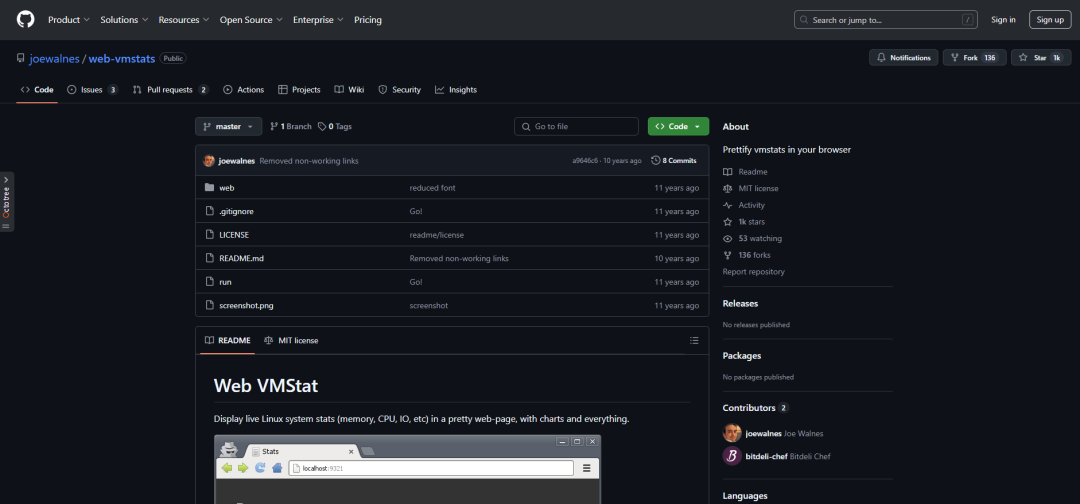Star the repository with the Star button
1080x504 pixels.
tap(1041, 58)
